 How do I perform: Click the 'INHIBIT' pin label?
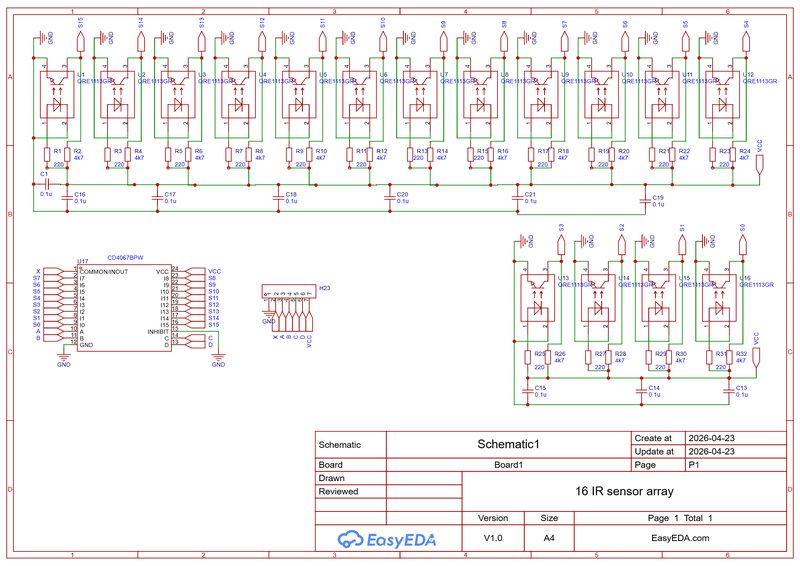point(158,332)
